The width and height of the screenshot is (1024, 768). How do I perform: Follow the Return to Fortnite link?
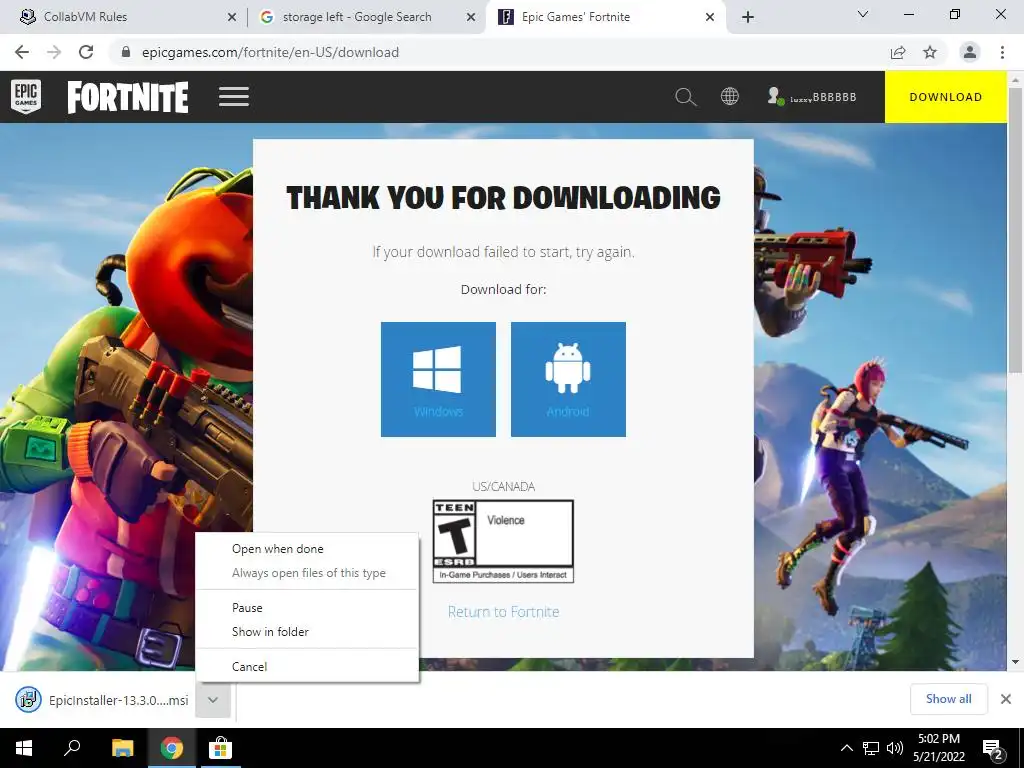coord(504,612)
